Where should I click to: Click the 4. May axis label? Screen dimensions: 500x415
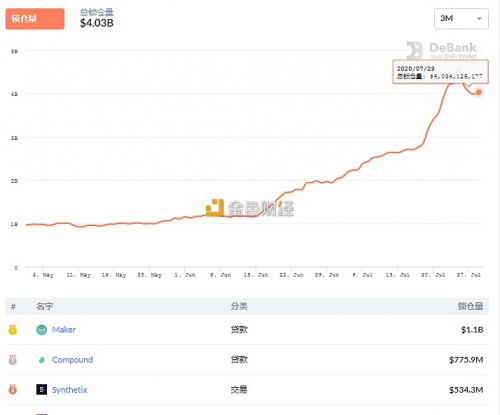43,275
